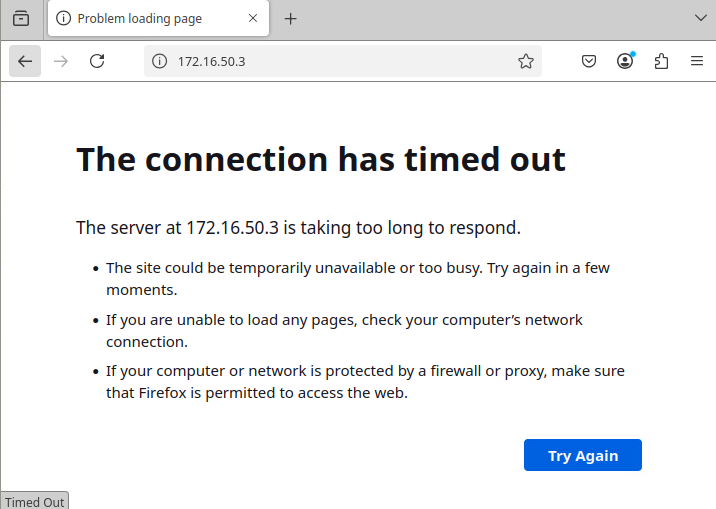Screen dimensions: 716x509
Task: Open the hamburger application menu
Action: [697, 61]
